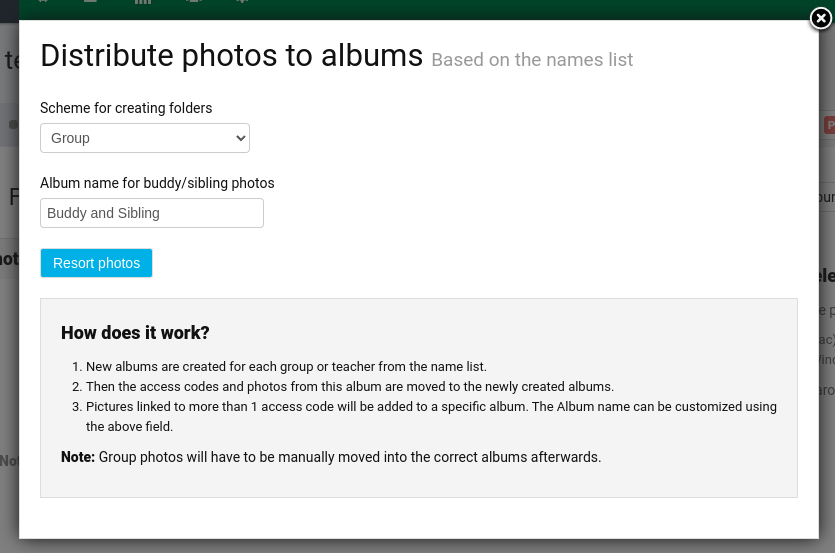Select step 1 'New albums are created' text
The image size is (835, 553).
click(286, 367)
